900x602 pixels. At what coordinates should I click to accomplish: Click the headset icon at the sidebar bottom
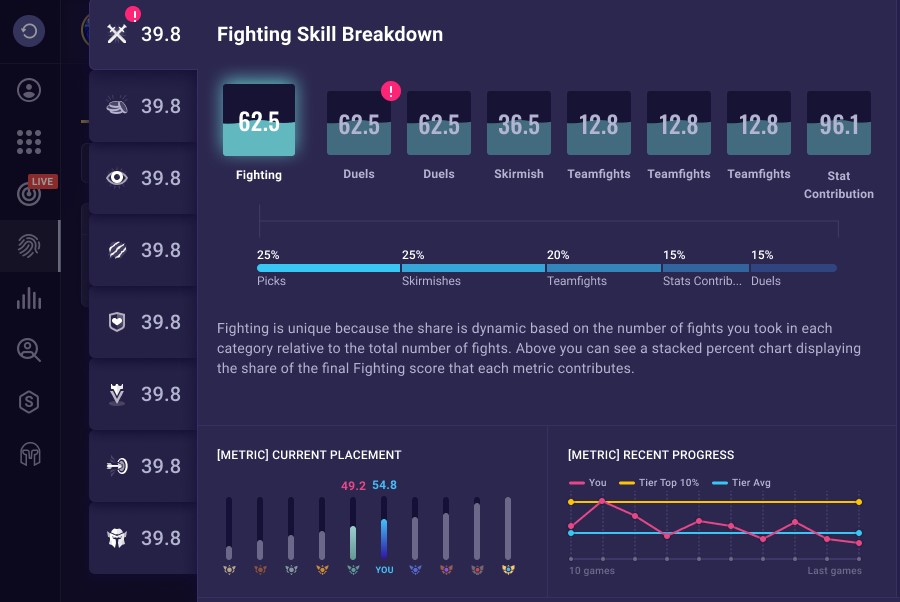[29, 454]
